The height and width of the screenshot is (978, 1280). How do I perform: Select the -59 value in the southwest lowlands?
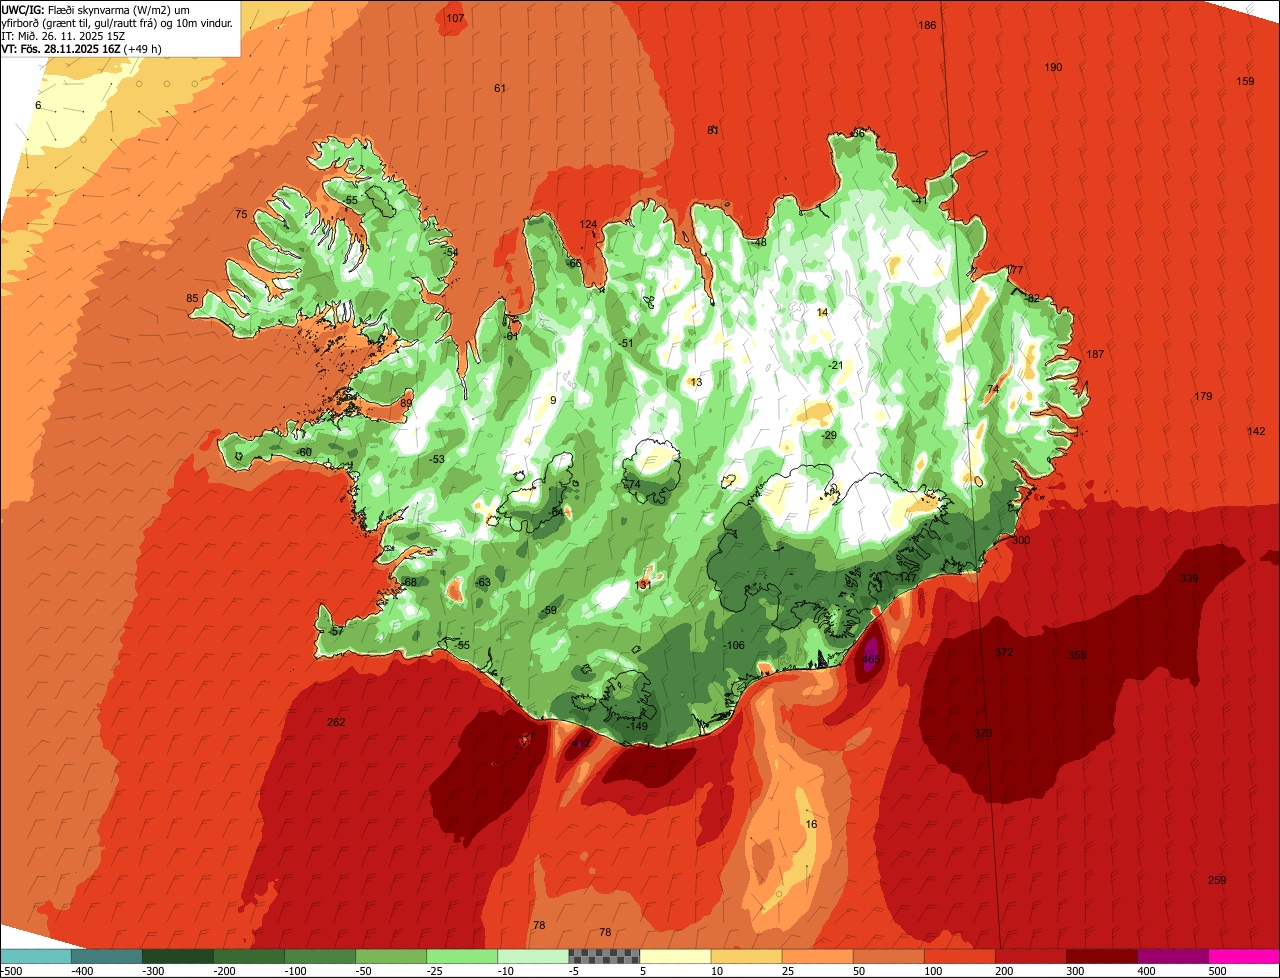(x=549, y=610)
